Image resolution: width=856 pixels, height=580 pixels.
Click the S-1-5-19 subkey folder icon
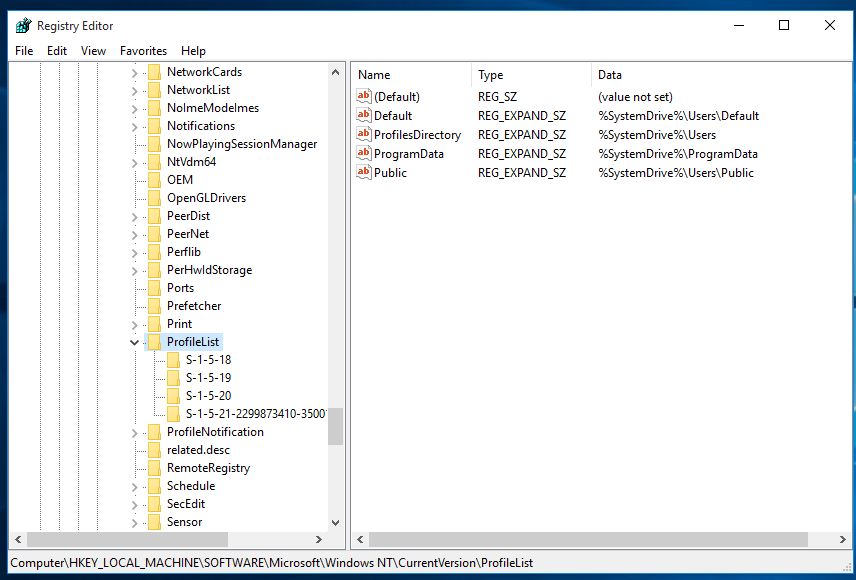pos(174,378)
